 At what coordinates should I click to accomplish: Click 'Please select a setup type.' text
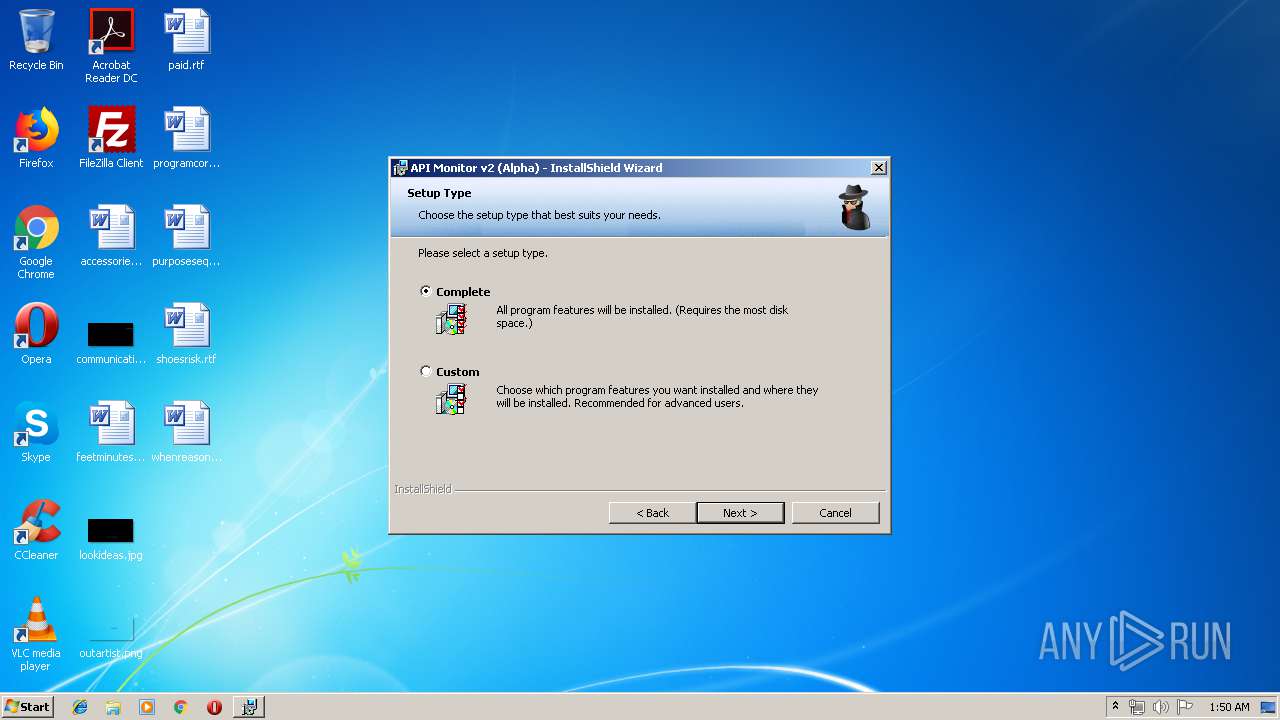[x=483, y=253]
